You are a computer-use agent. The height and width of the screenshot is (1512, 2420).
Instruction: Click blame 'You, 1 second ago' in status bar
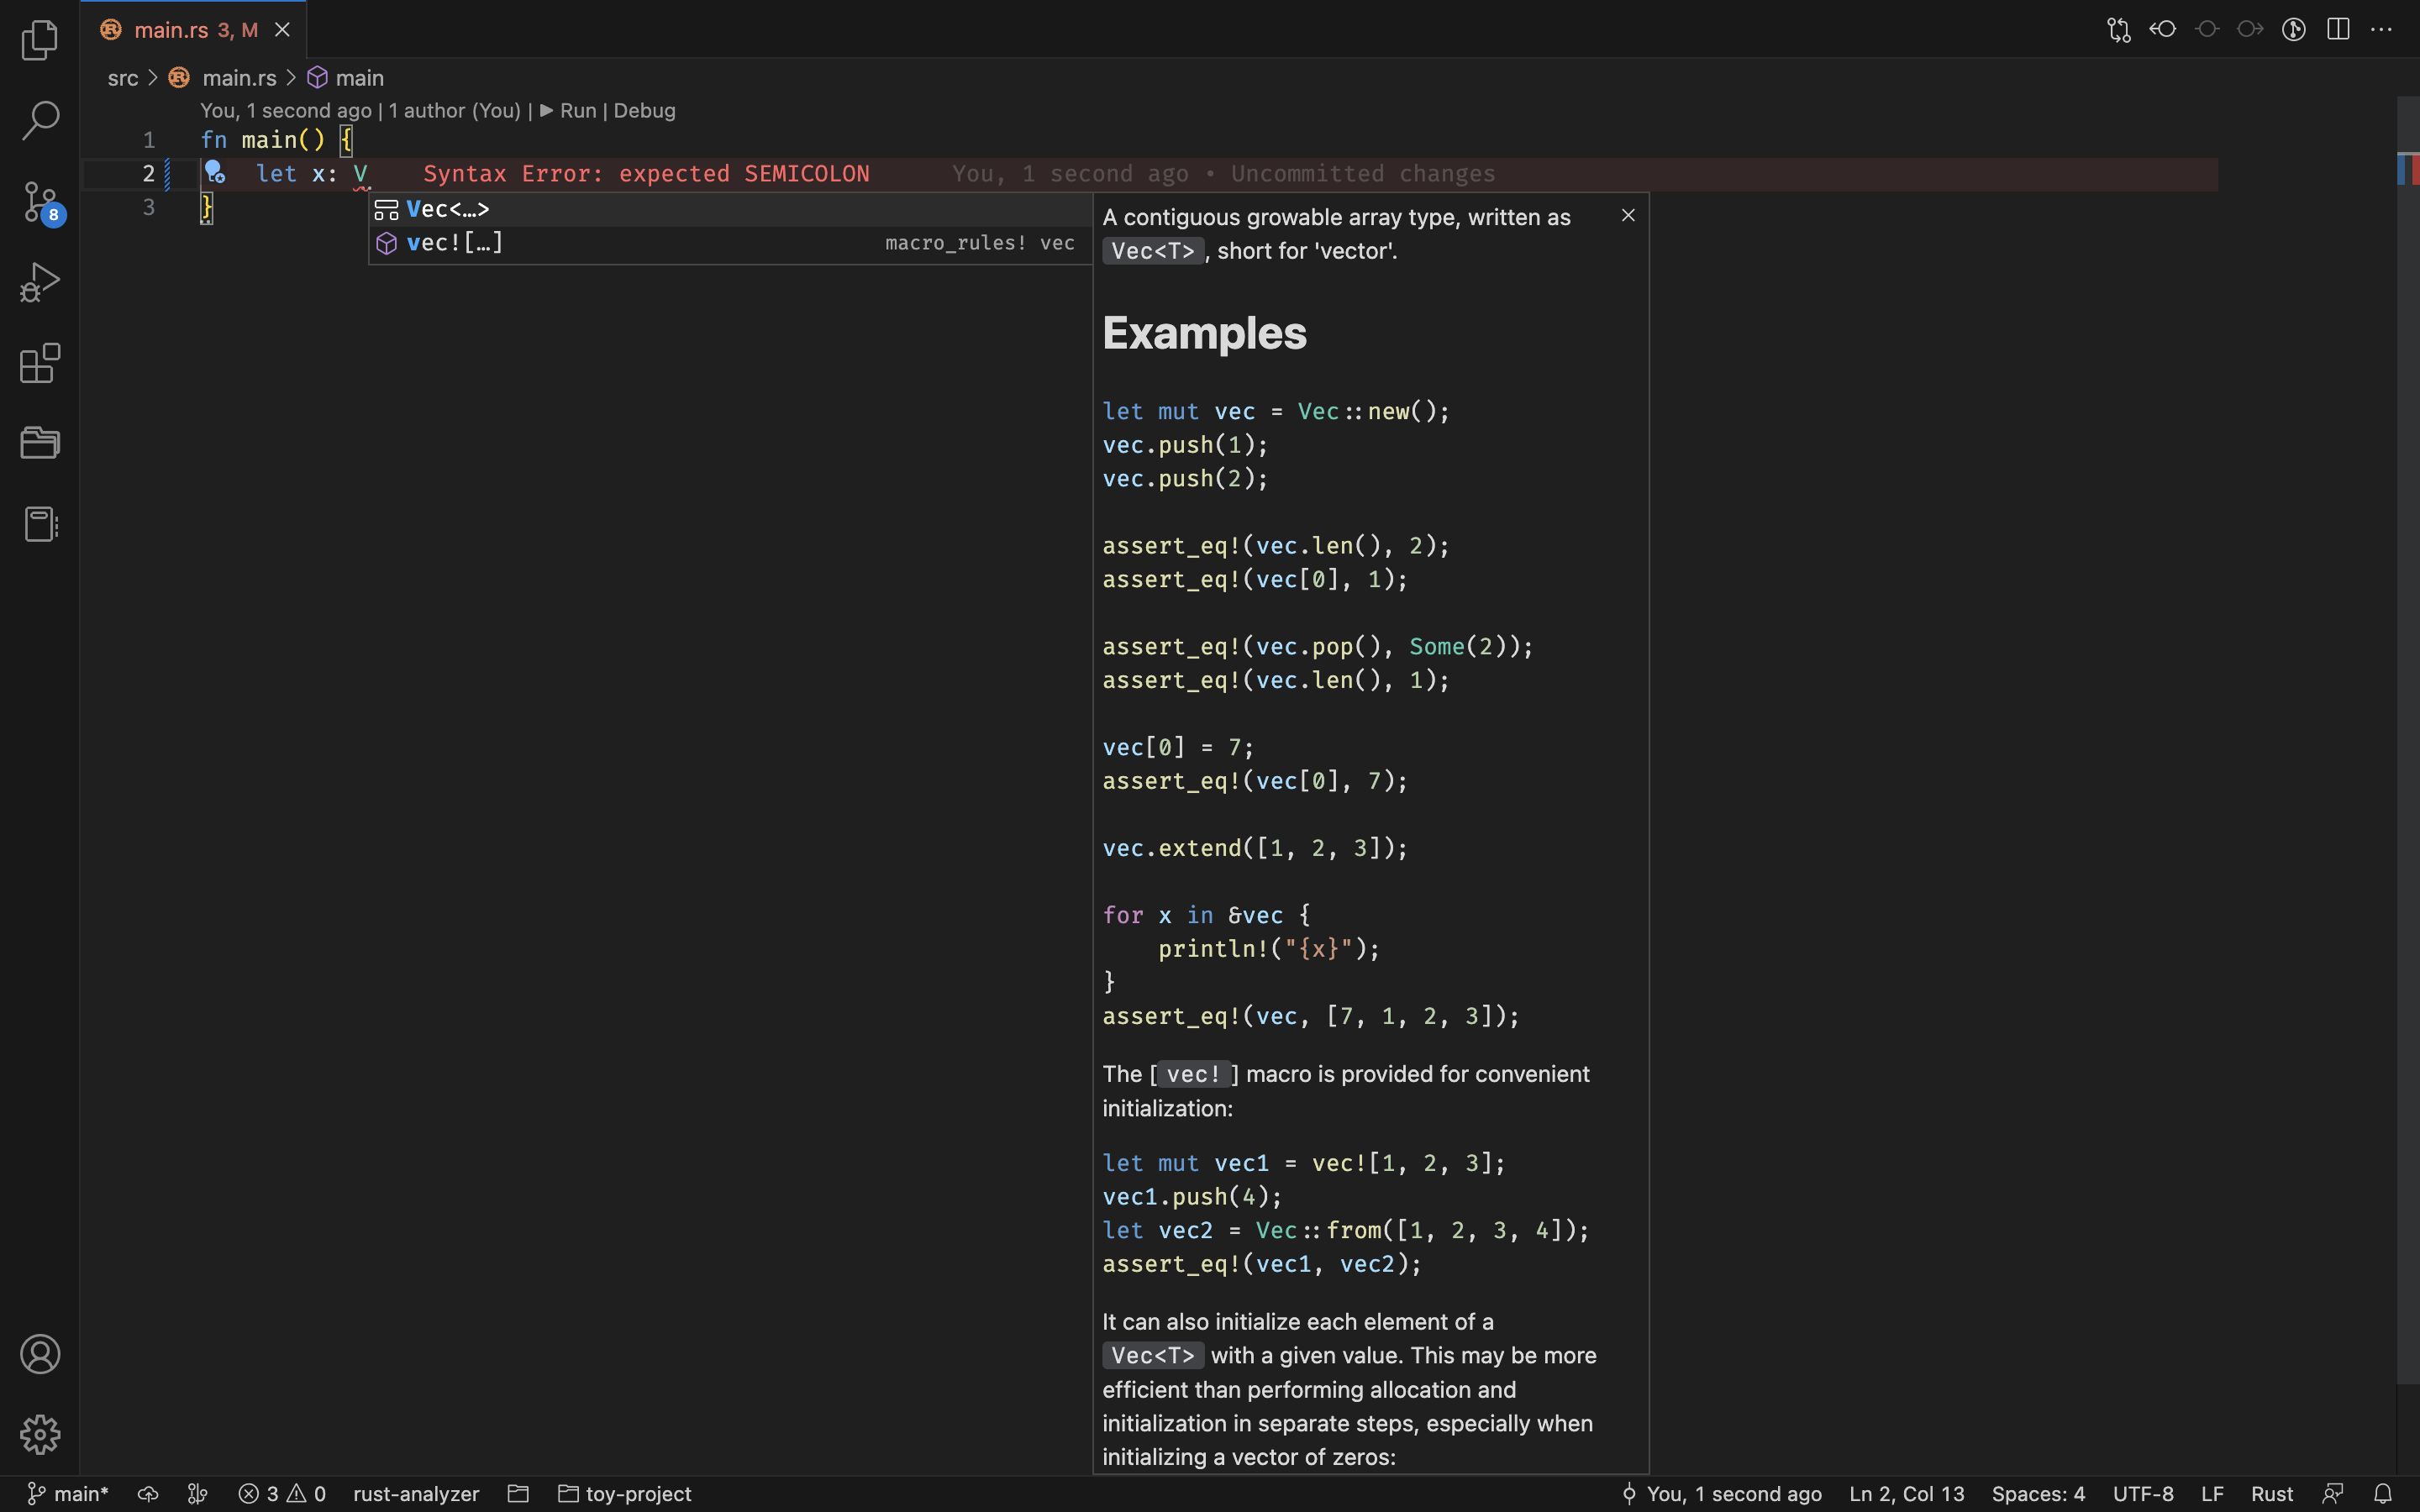(x=1721, y=1494)
